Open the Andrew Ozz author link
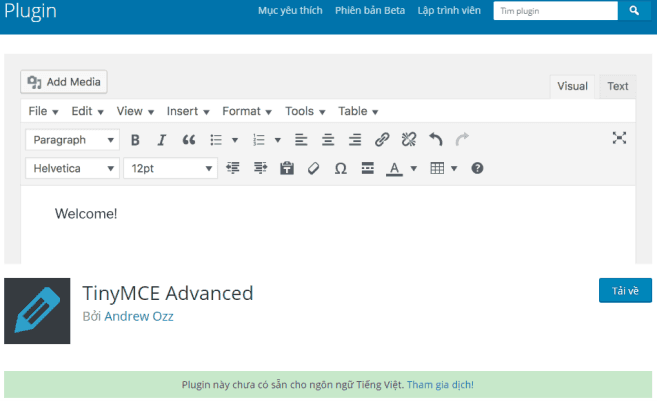The image size is (657, 401). (x=139, y=316)
